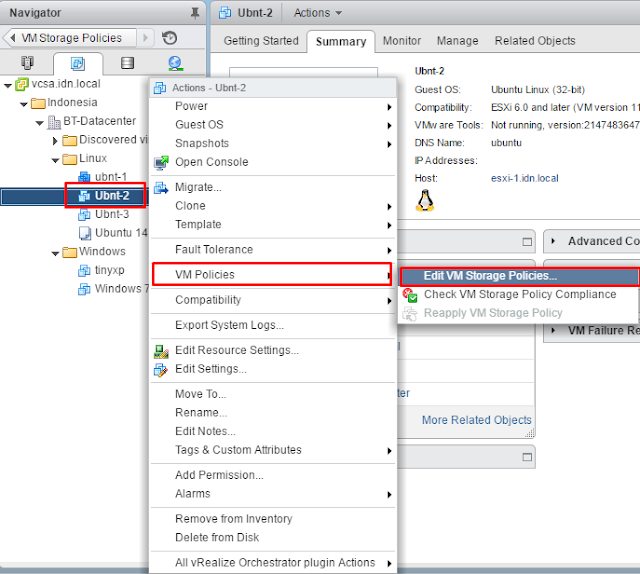Collapse the vcsa.idn.local tree node
This screenshot has height=574, width=640.
8,85
